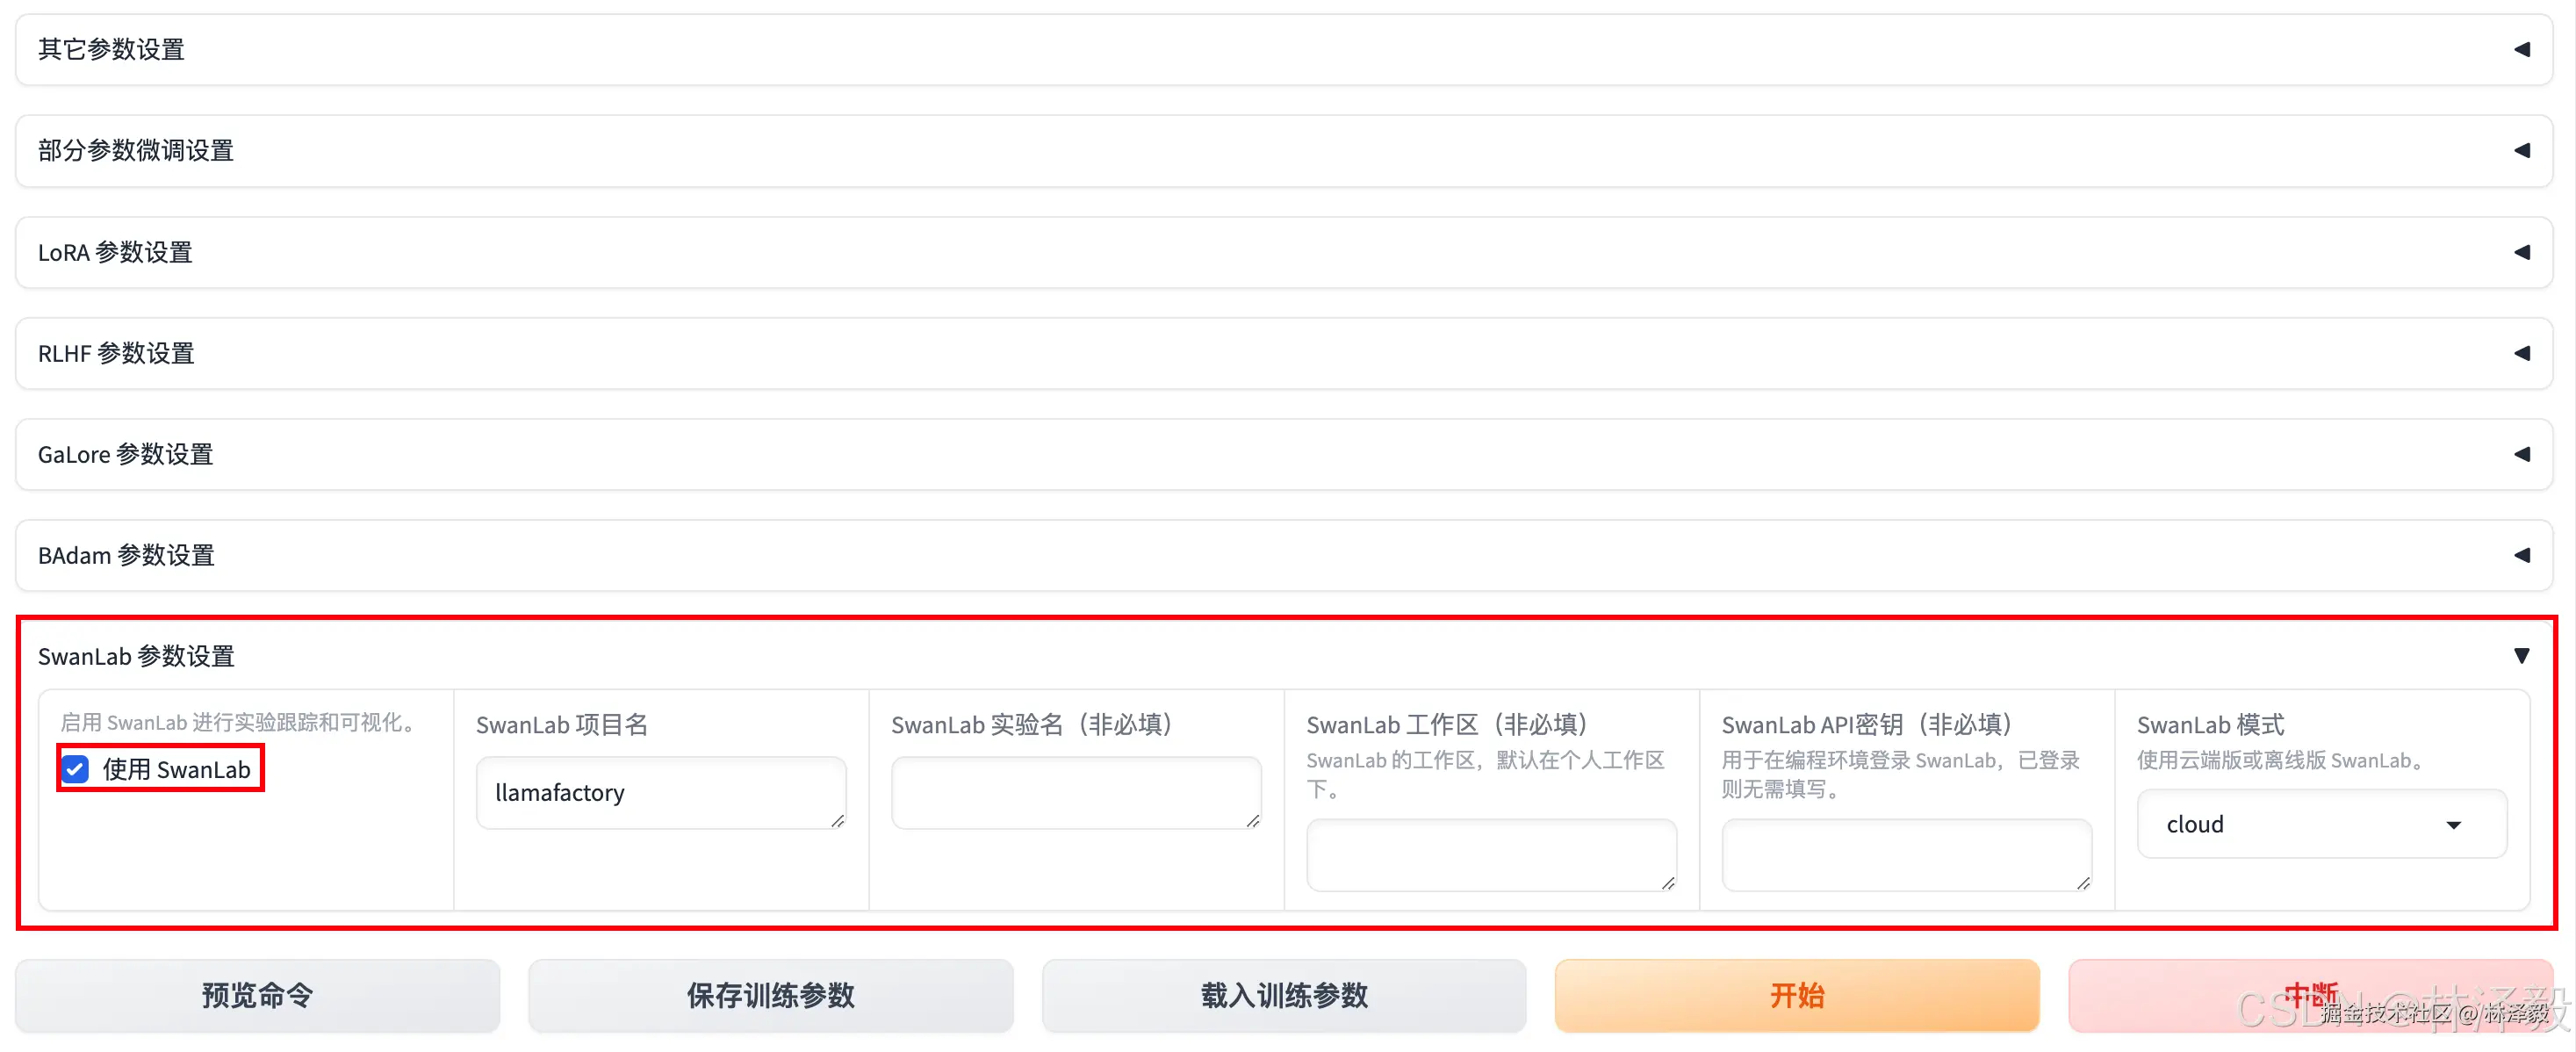Click the 载入训练参数 button
Screen dimensions: 2576x1052
[x=1284, y=995]
